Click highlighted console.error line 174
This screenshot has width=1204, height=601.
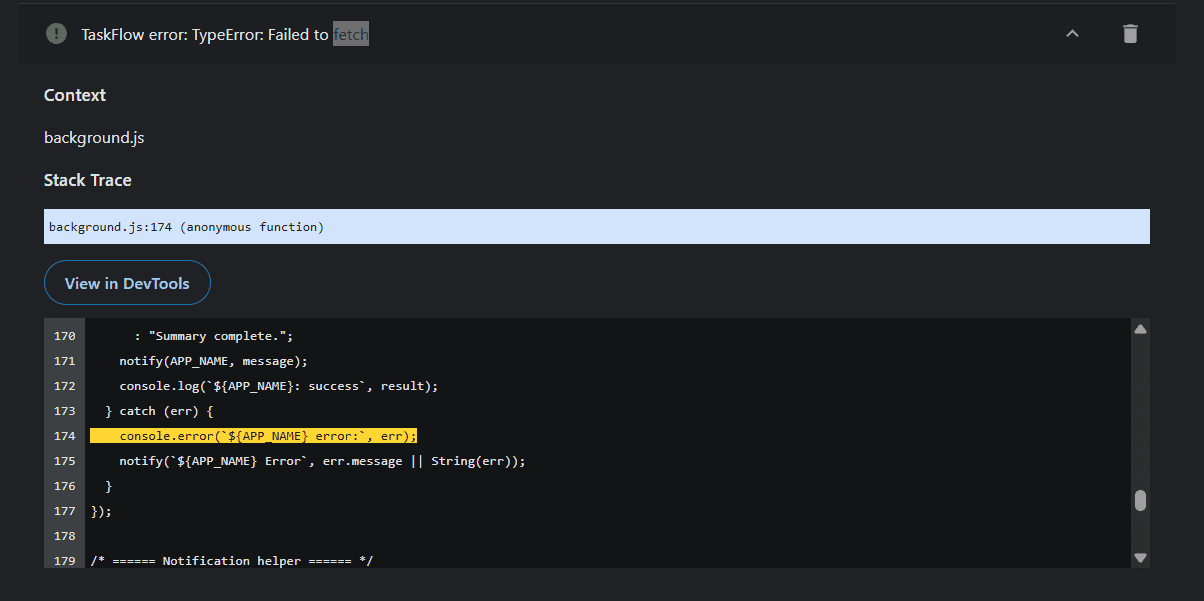253,436
